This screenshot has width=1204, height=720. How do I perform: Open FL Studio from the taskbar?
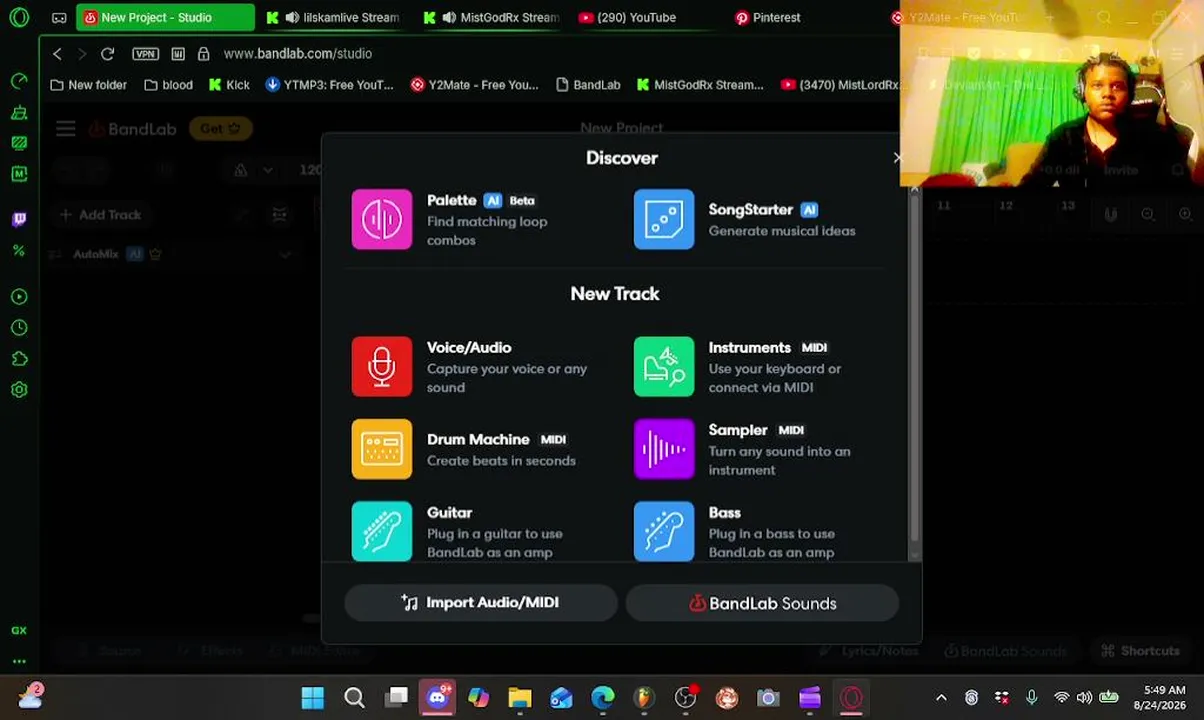pyautogui.click(x=644, y=698)
